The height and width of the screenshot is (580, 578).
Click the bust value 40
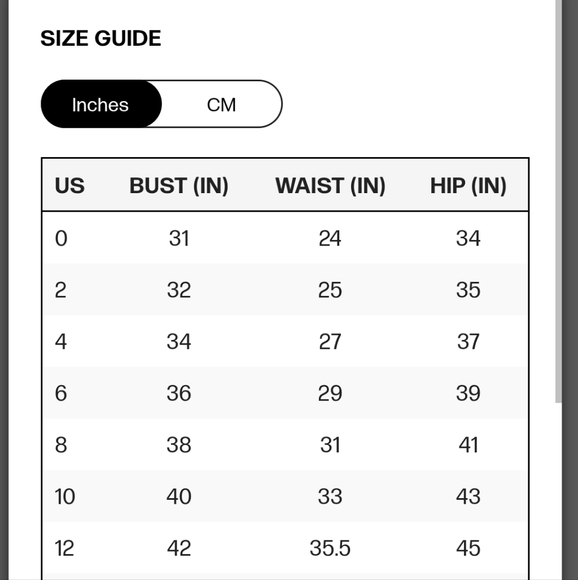point(179,496)
